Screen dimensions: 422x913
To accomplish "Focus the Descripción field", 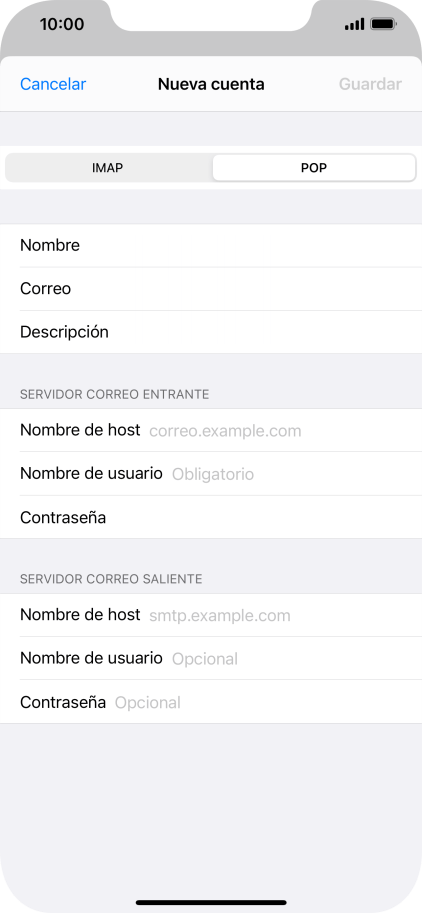I will [x=211, y=332].
